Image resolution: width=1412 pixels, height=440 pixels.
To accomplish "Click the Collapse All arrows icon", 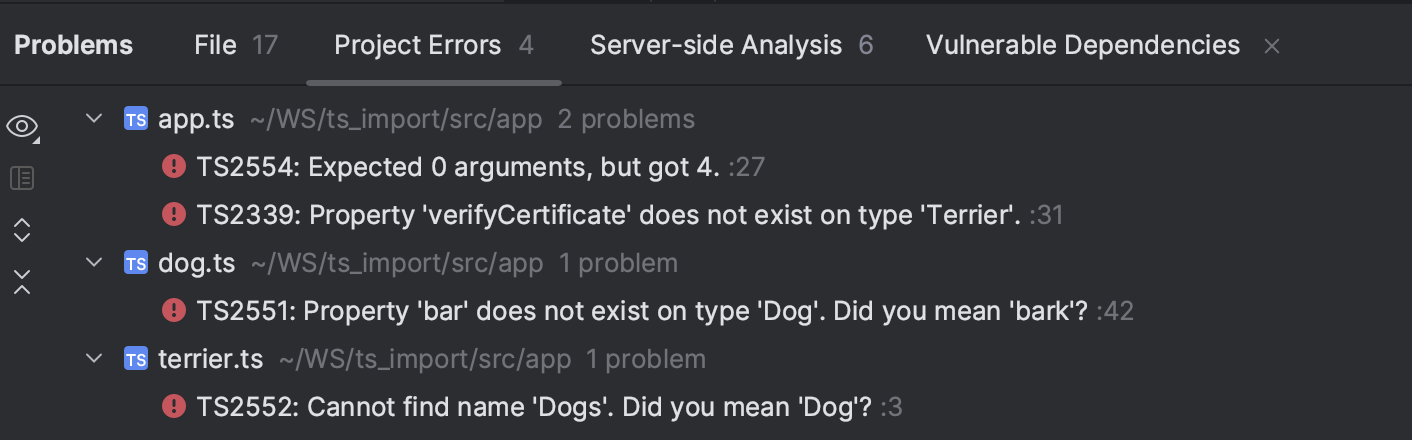I will [x=22, y=282].
